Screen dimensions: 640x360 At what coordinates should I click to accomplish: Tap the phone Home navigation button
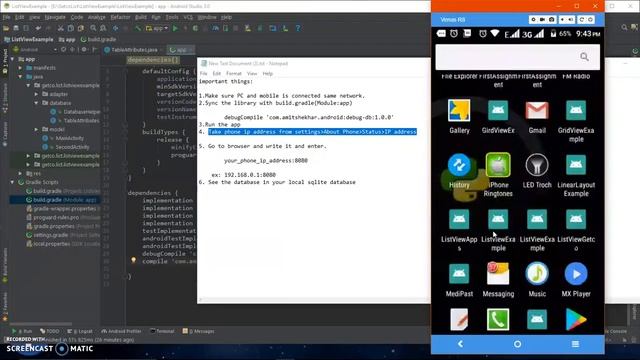518,344
